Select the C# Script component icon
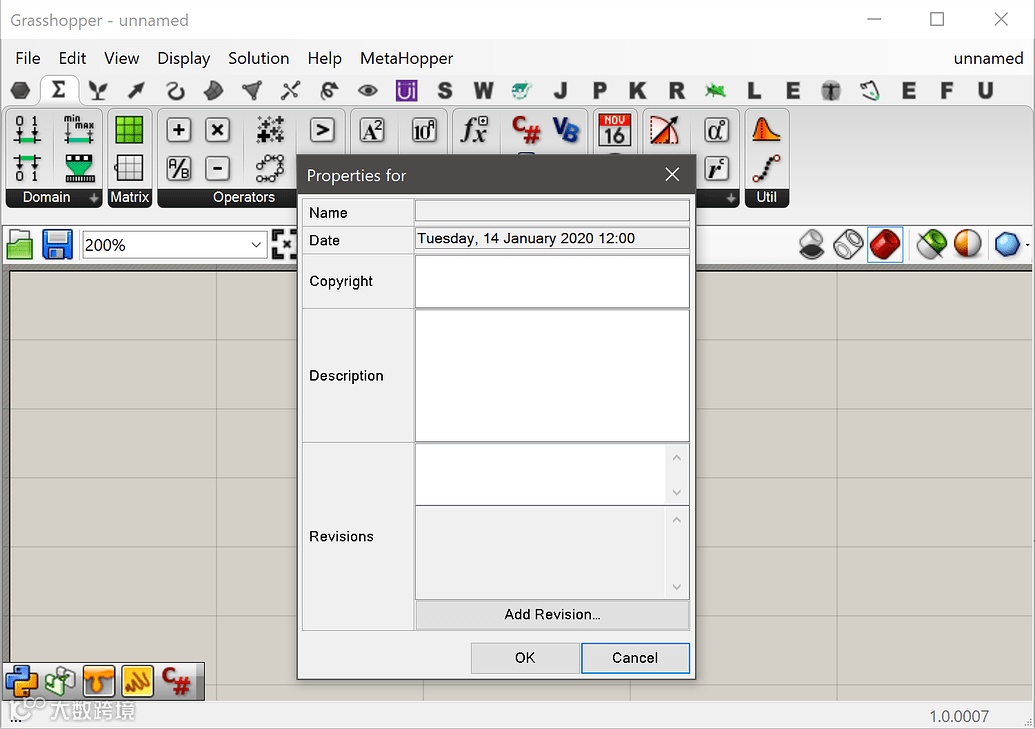Viewport: 1035px width, 729px height. [x=526, y=129]
